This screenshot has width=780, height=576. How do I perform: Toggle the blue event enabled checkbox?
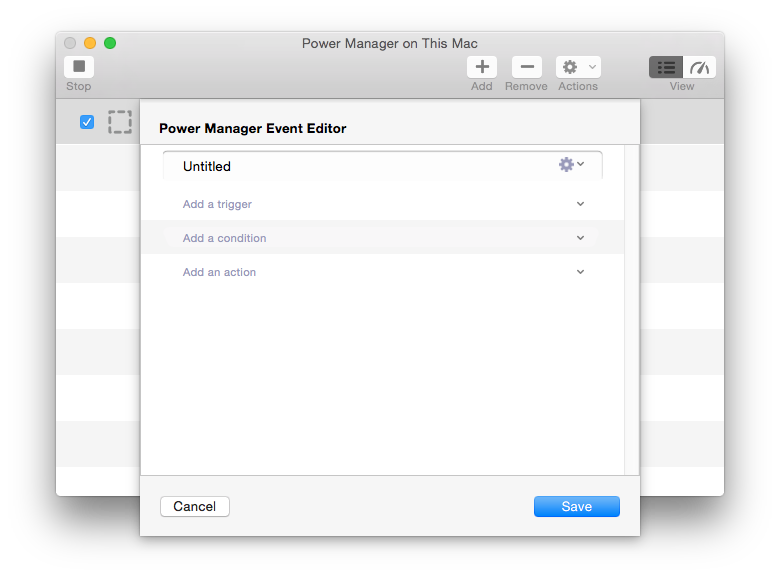tap(87, 122)
